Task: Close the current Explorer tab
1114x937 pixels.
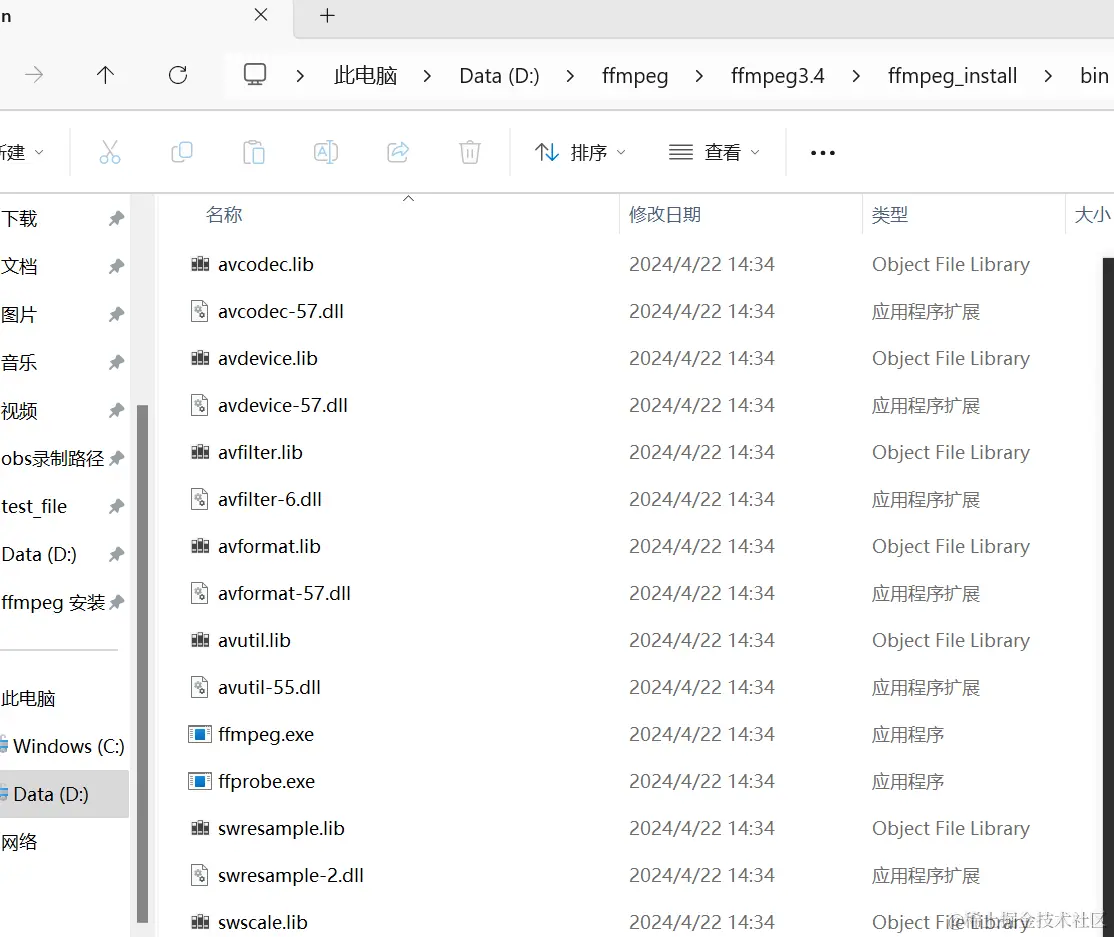Action: [261, 15]
